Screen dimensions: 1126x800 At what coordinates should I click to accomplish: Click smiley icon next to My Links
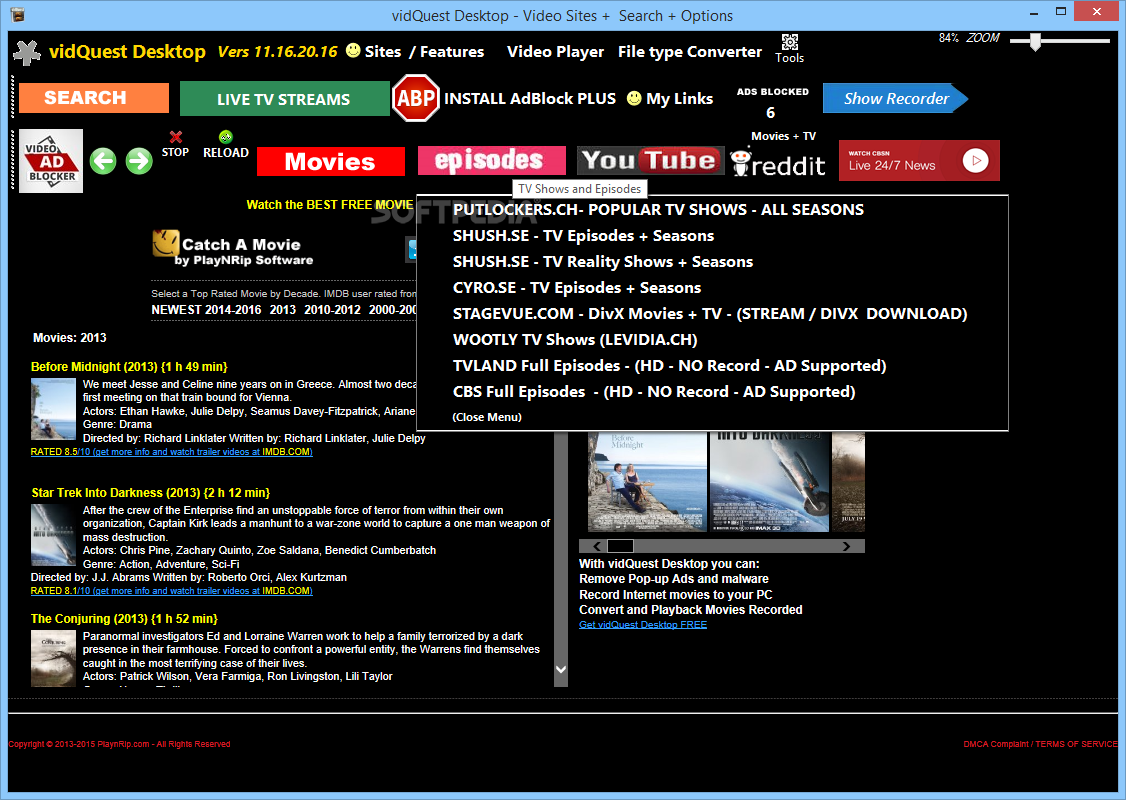click(634, 98)
